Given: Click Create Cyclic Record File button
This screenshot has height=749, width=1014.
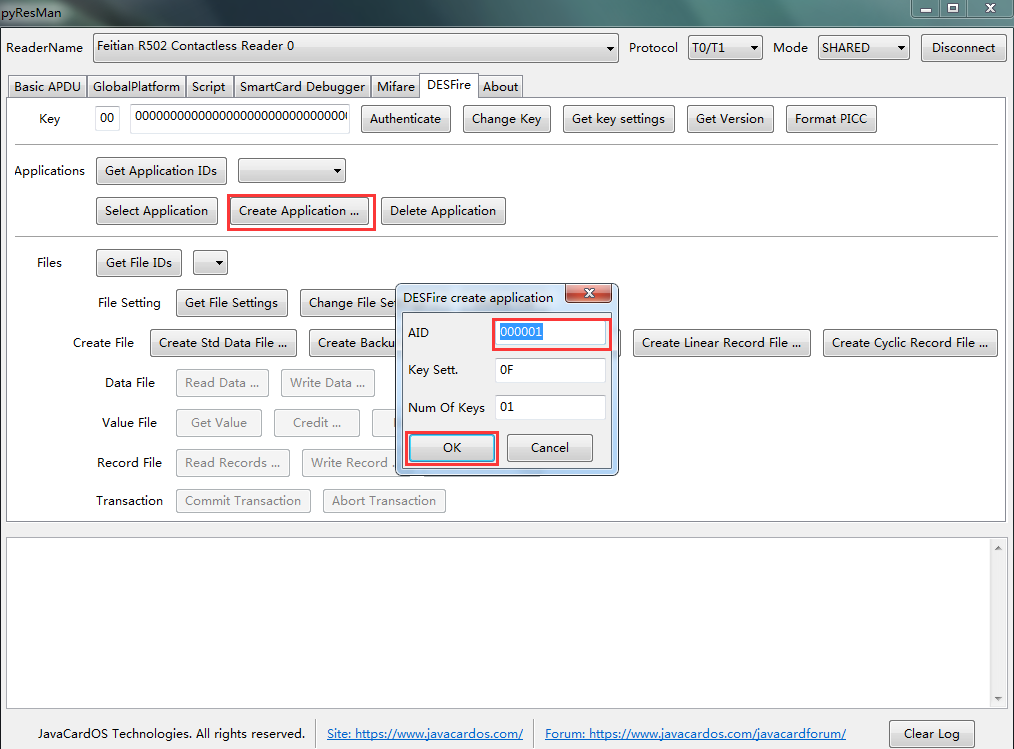Looking at the screenshot, I should click(910, 343).
